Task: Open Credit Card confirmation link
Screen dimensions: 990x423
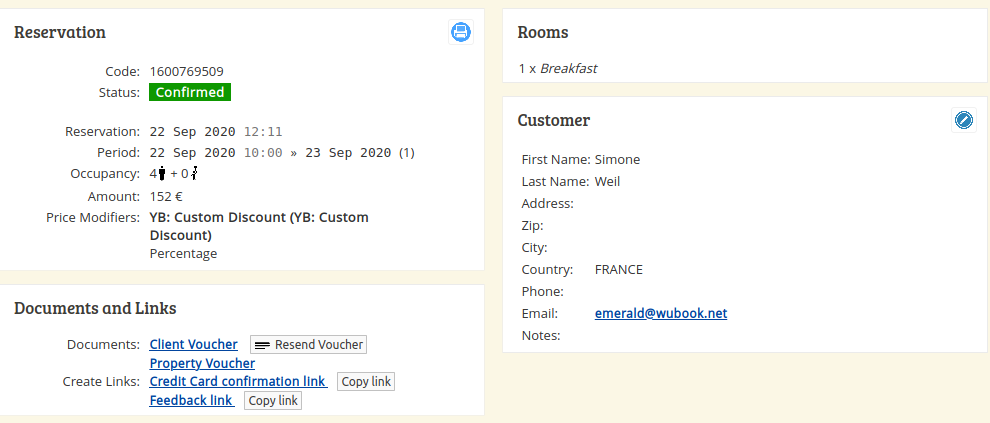Action: click(x=238, y=381)
